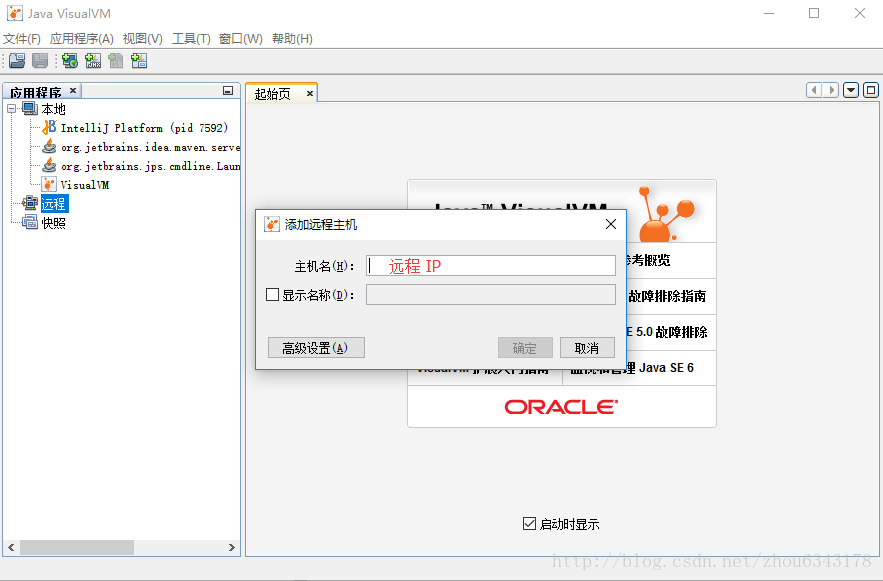
Task: Open the 5.0 故障排除 link
Action: click(667, 332)
